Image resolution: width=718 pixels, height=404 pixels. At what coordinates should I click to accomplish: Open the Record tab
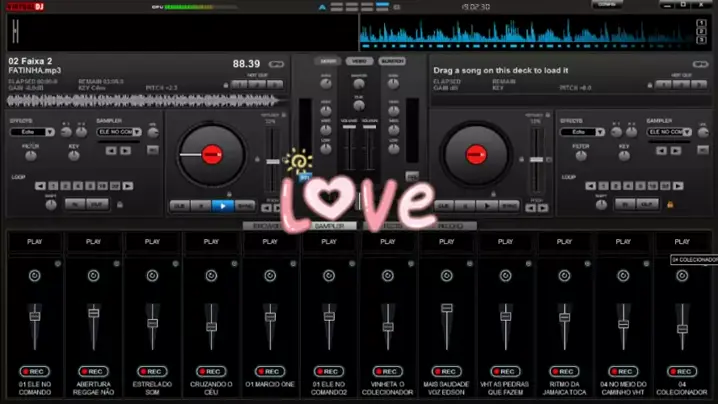point(450,226)
